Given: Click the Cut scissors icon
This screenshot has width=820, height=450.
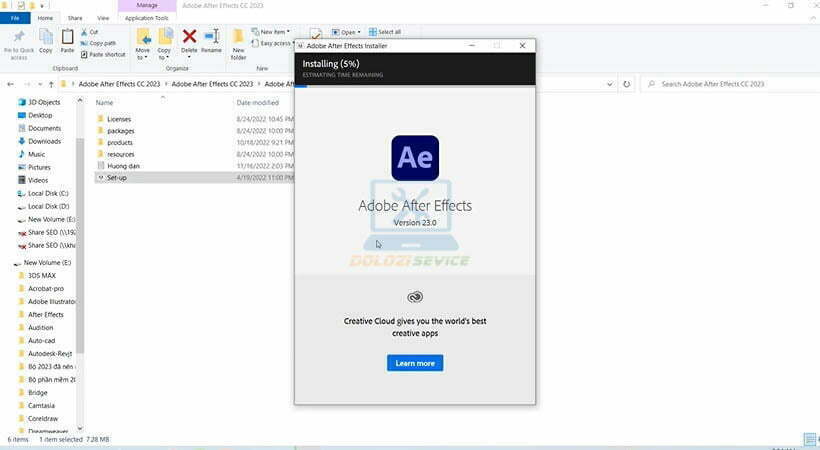Looking at the screenshot, I should [x=83, y=32].
